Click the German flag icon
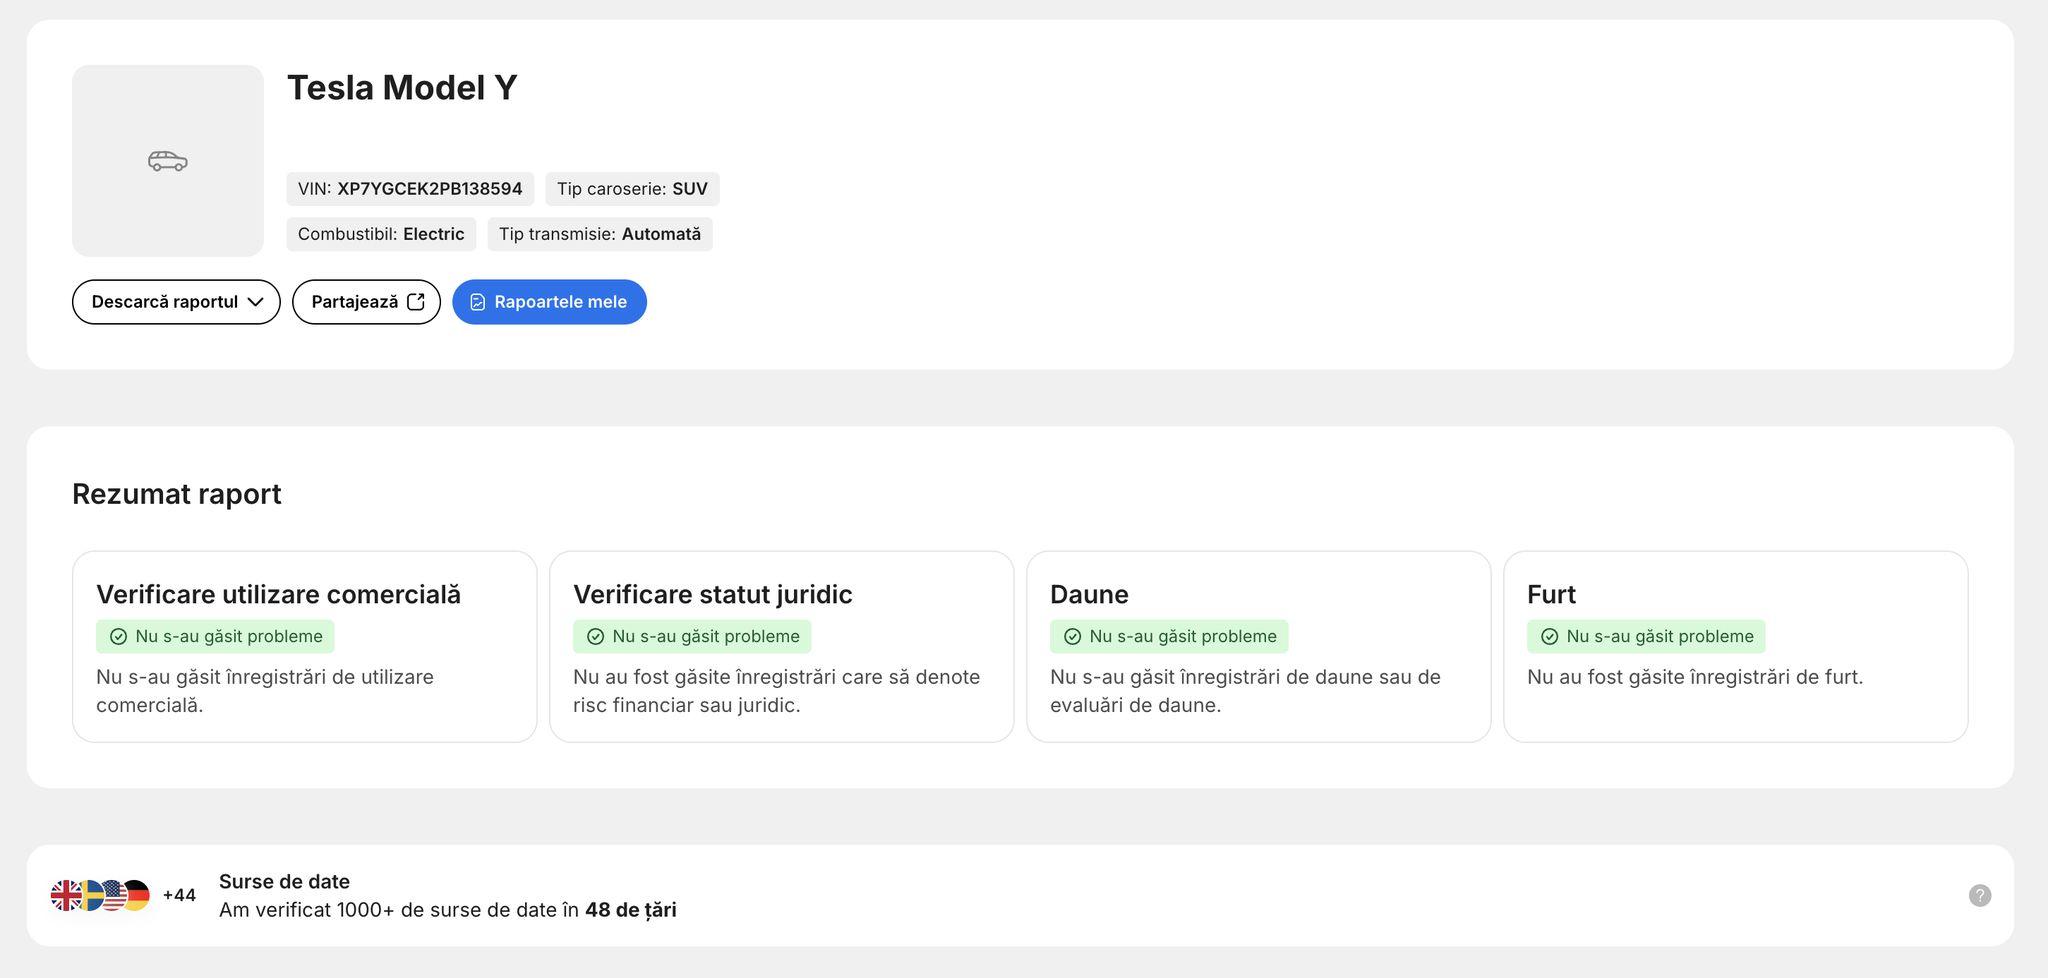The height and width of the screenshot is (978, 2048). pos(137,895)
